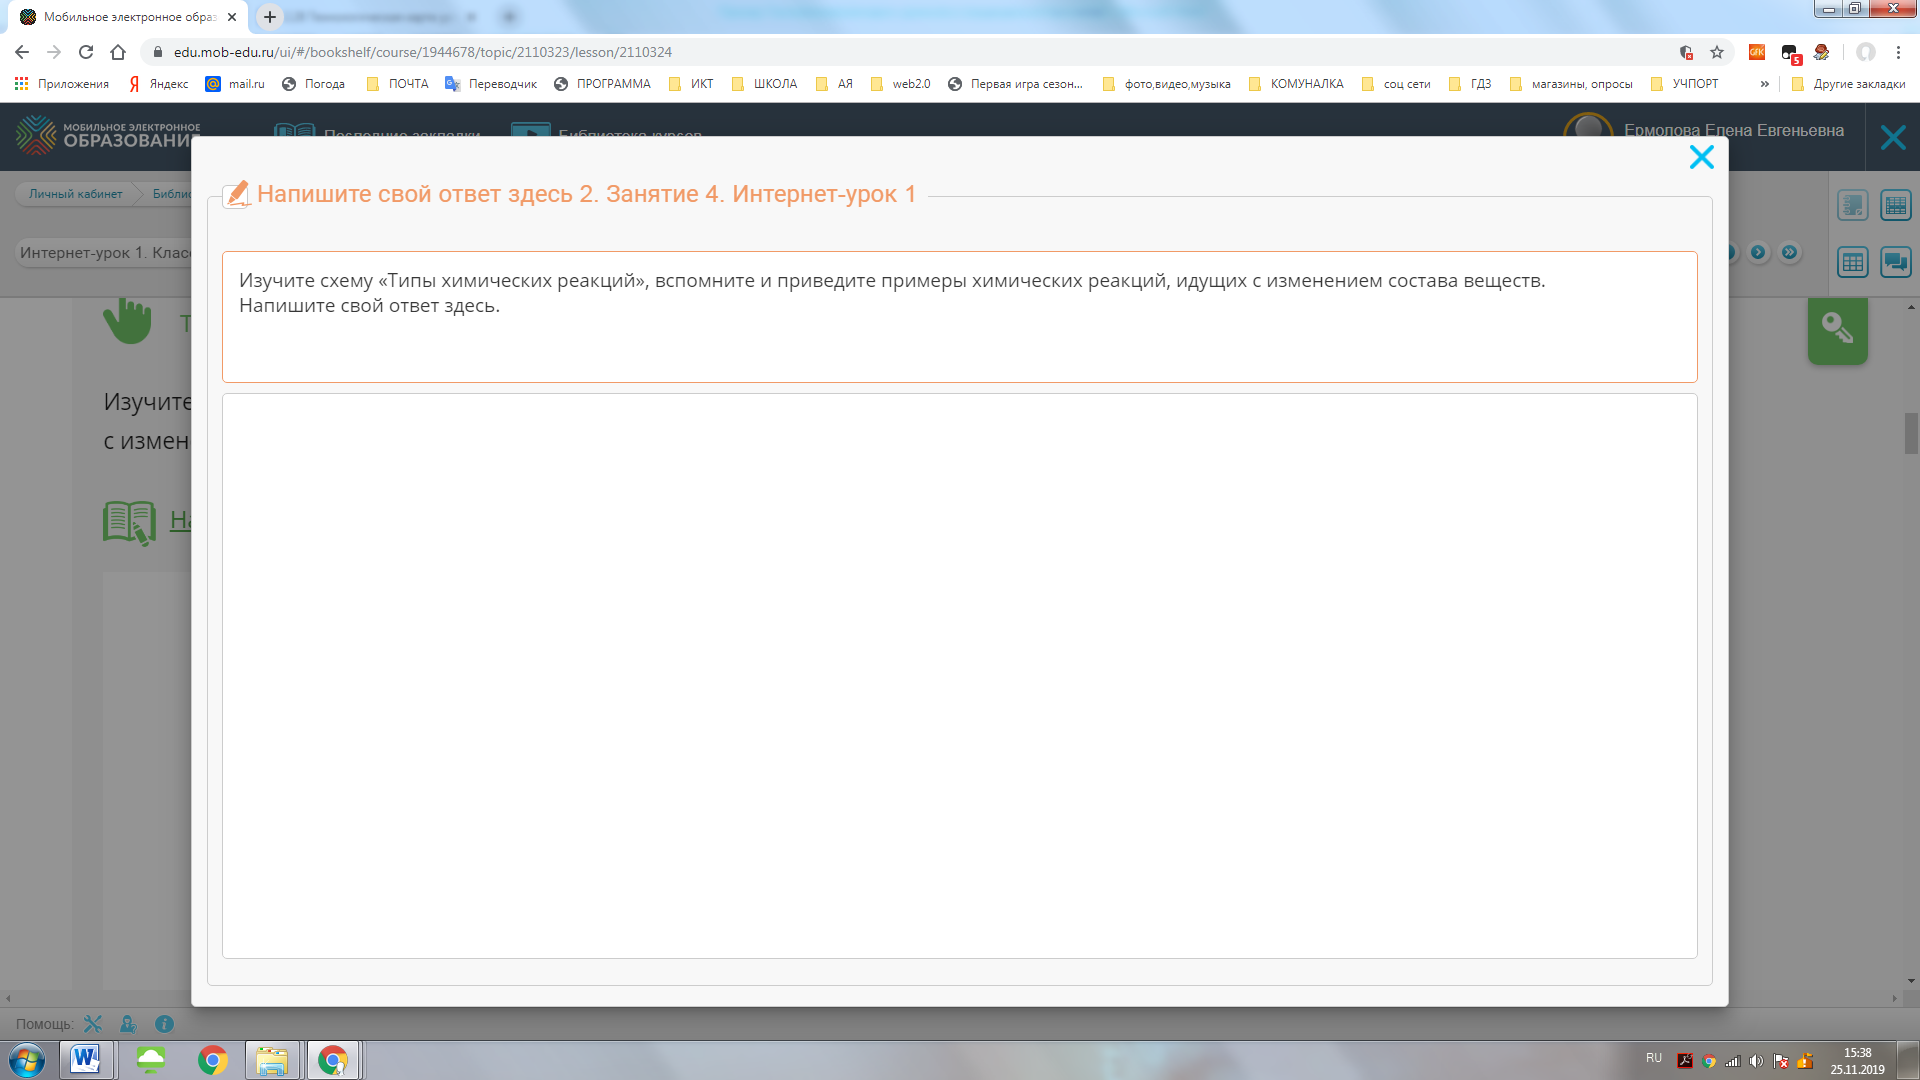The image size is (1920, 1080).
Task: Click the Переводчик bookmark
Action: click(492, 84)
